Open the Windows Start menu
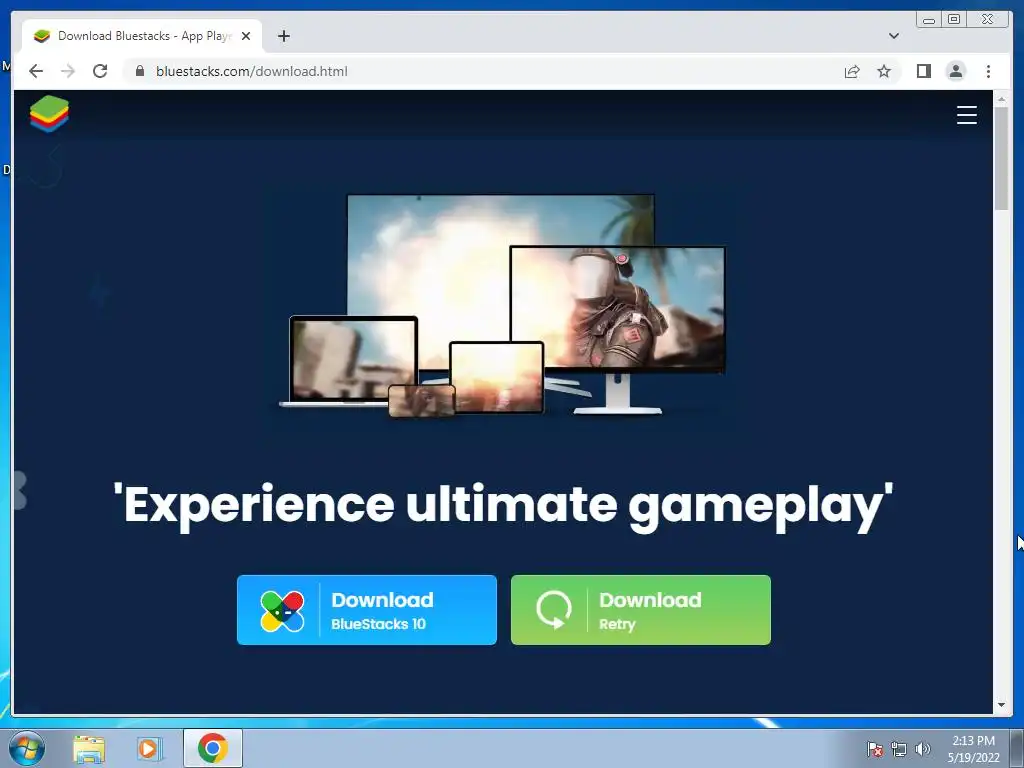 pyautogui.click(x=26, y=748)
